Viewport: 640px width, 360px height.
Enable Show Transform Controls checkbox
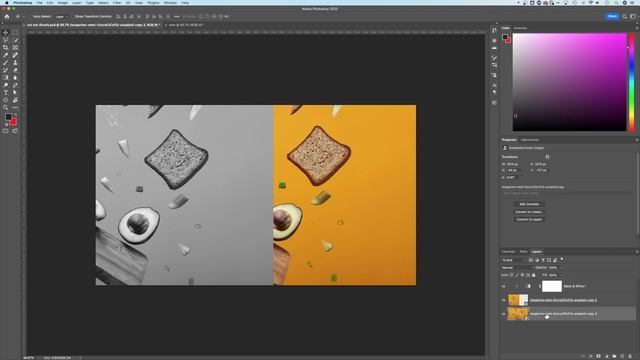click(x=72, y=17)
